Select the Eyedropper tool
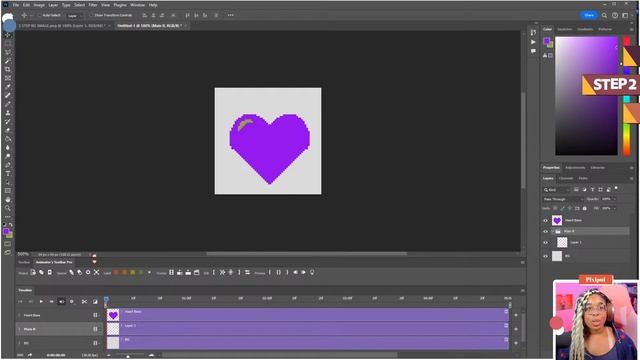This screenshot has height=360, width=640. point(8,87)
